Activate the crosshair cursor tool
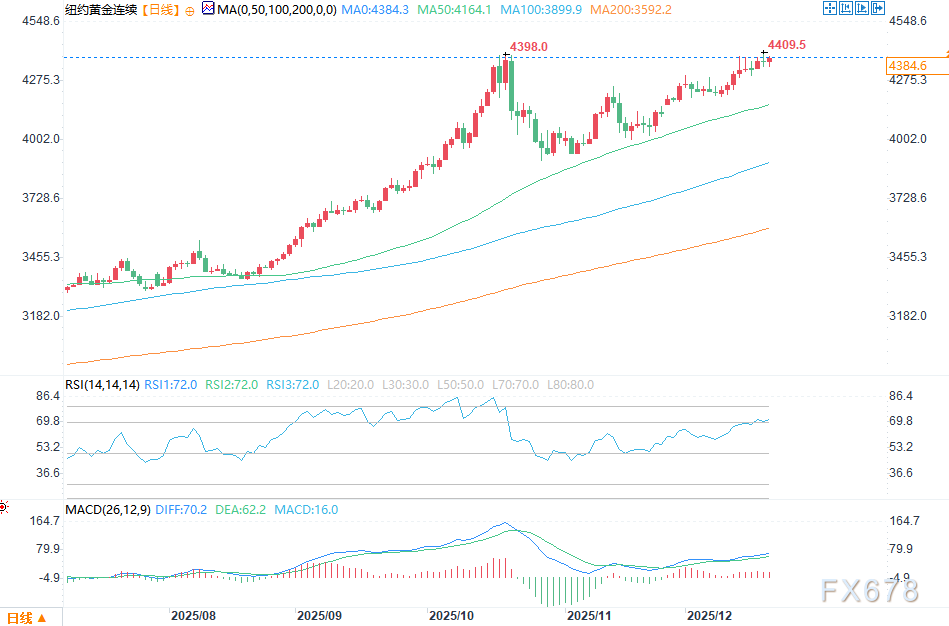This screenshot has width=949, height=626. [830, 8]
